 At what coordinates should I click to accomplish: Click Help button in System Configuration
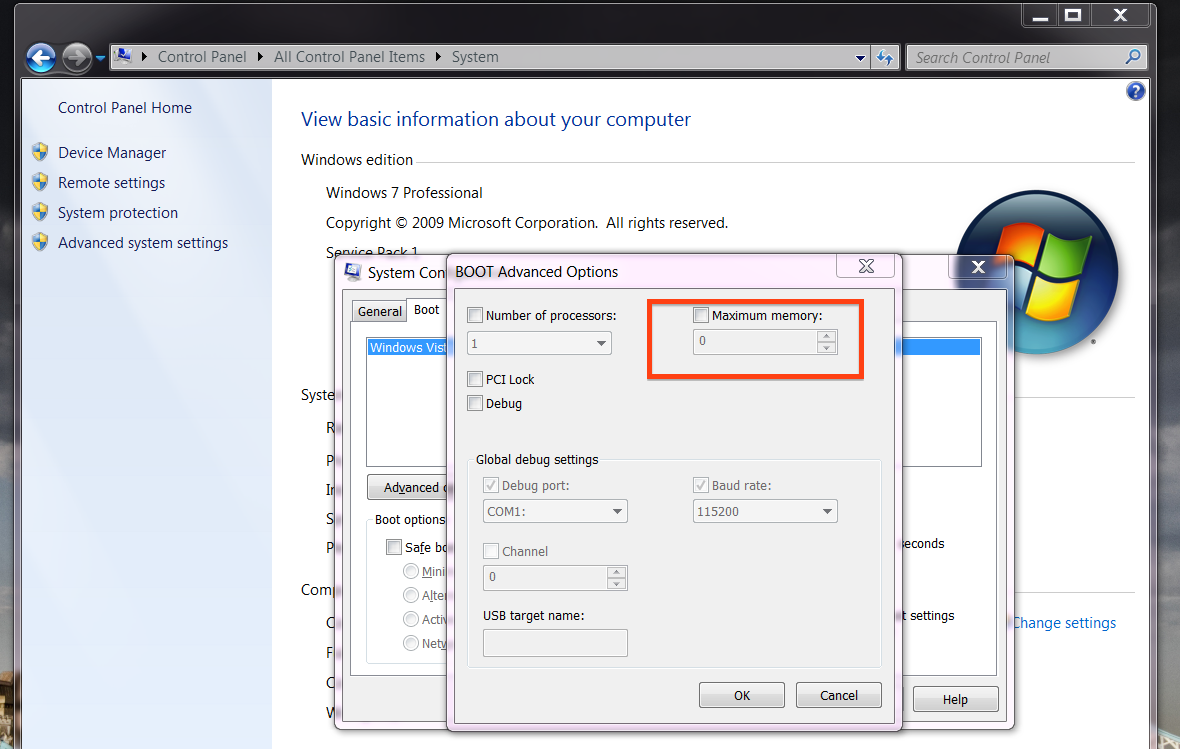click(x=955, y=699)
